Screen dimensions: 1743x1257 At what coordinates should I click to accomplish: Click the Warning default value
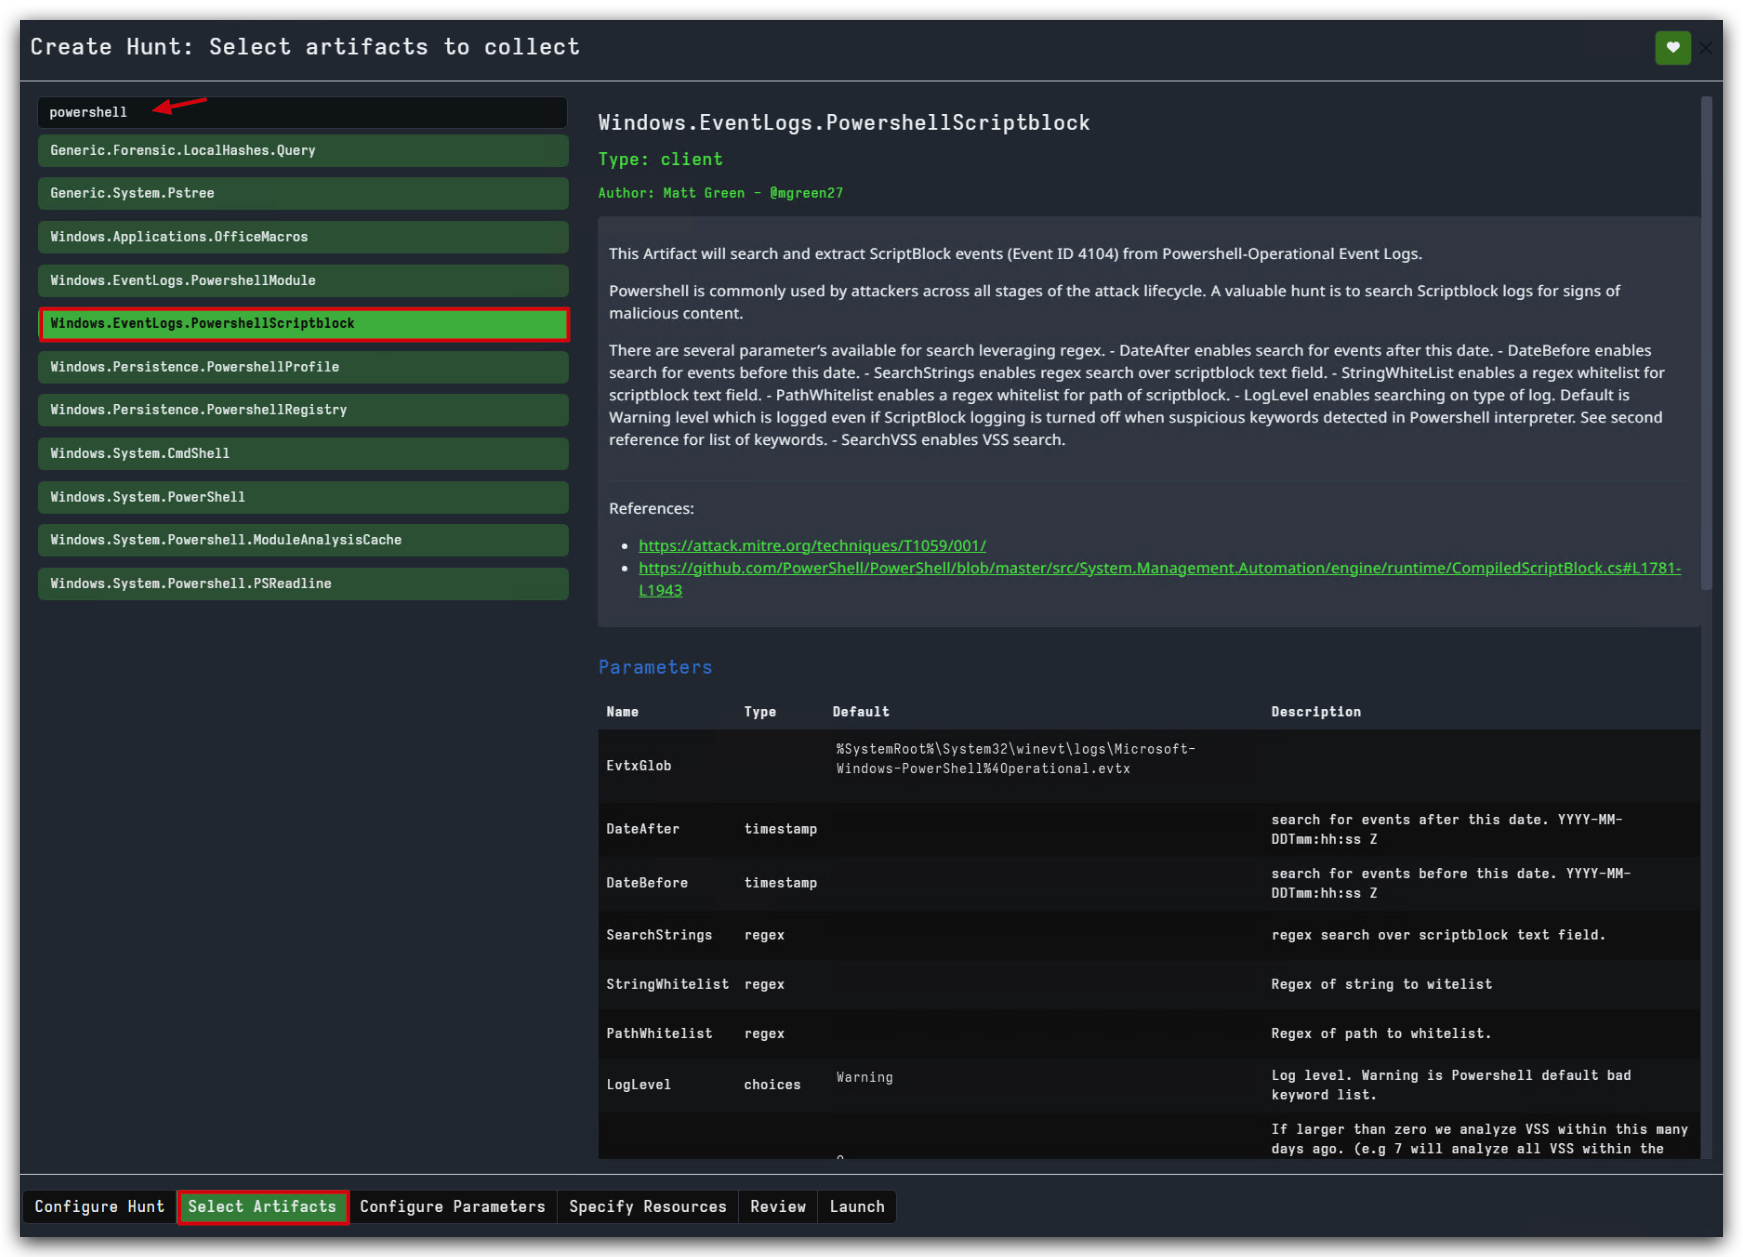coord(865,1077)
